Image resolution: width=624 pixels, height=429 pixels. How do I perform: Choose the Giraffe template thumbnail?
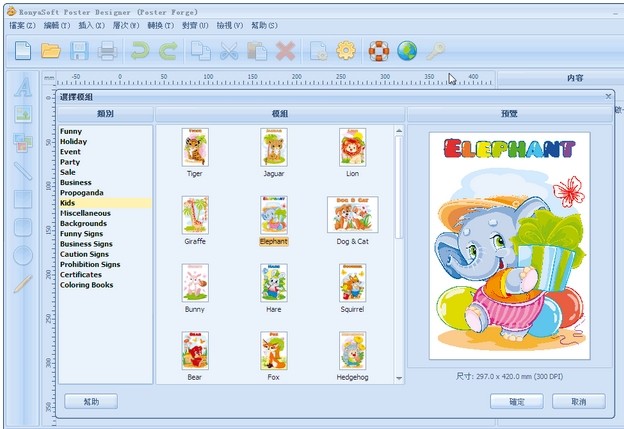(195, 215)
